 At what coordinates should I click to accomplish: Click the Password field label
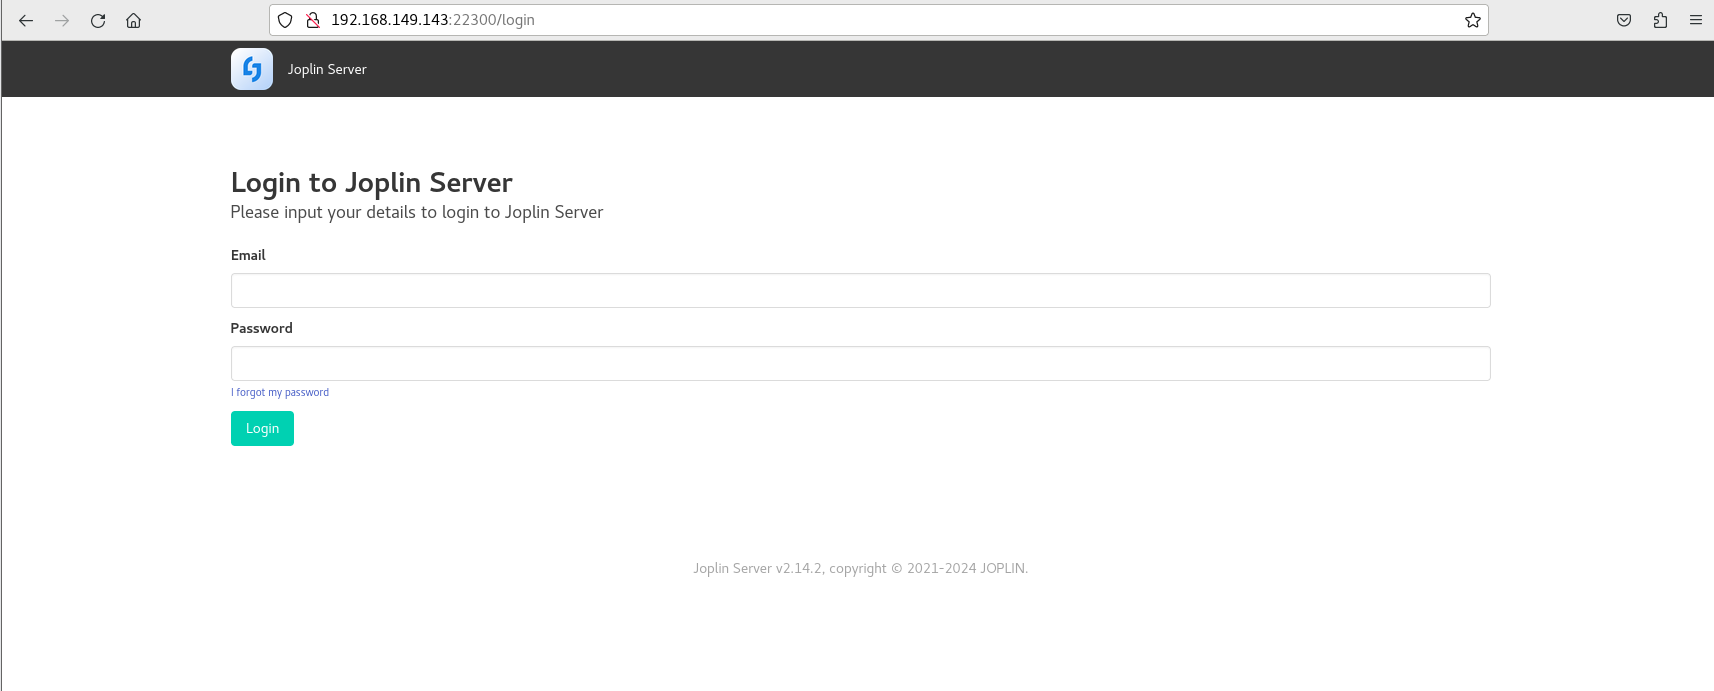(x=261, y=328)
